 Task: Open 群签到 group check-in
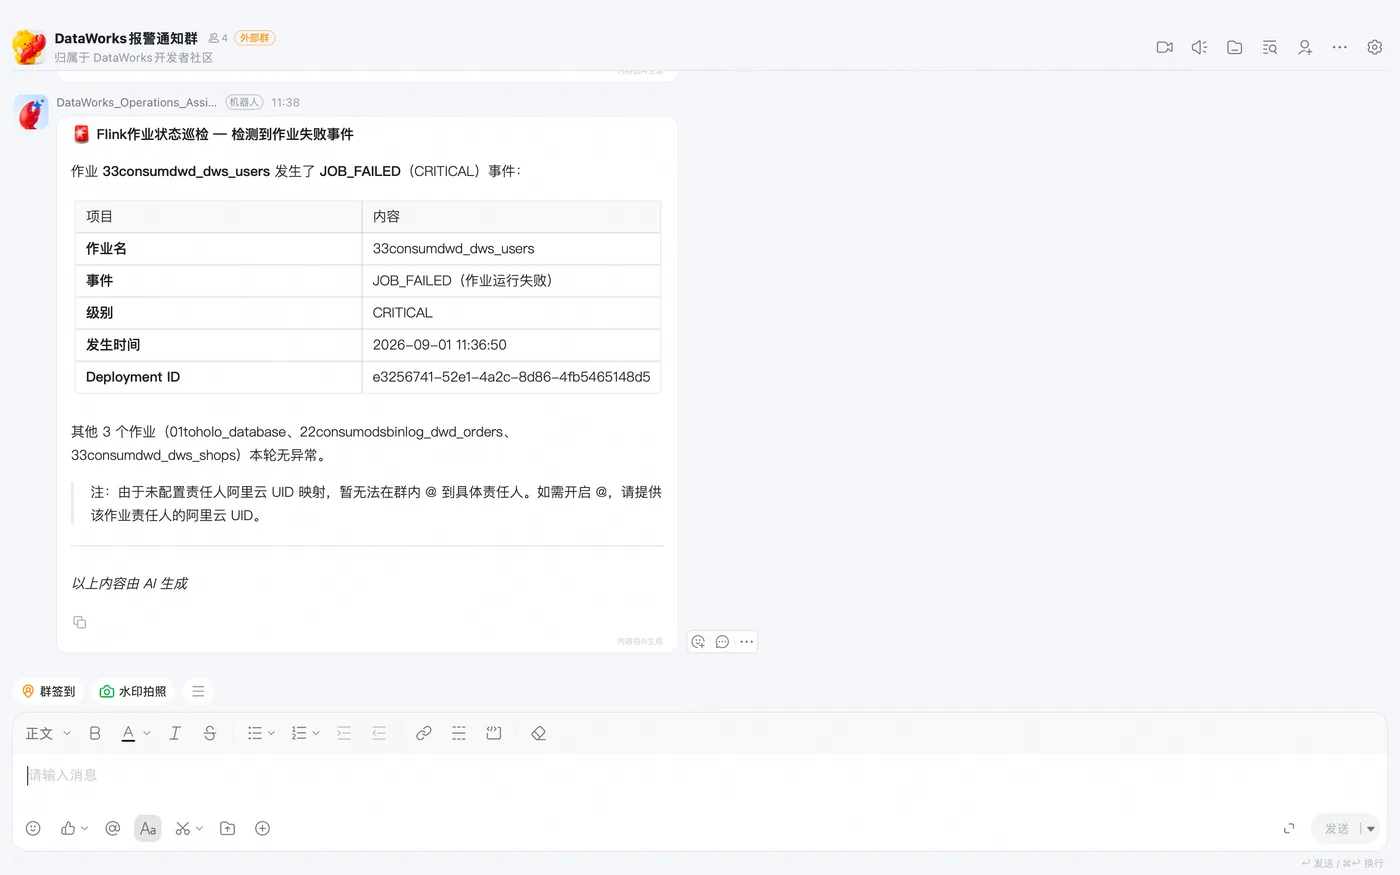49,691
